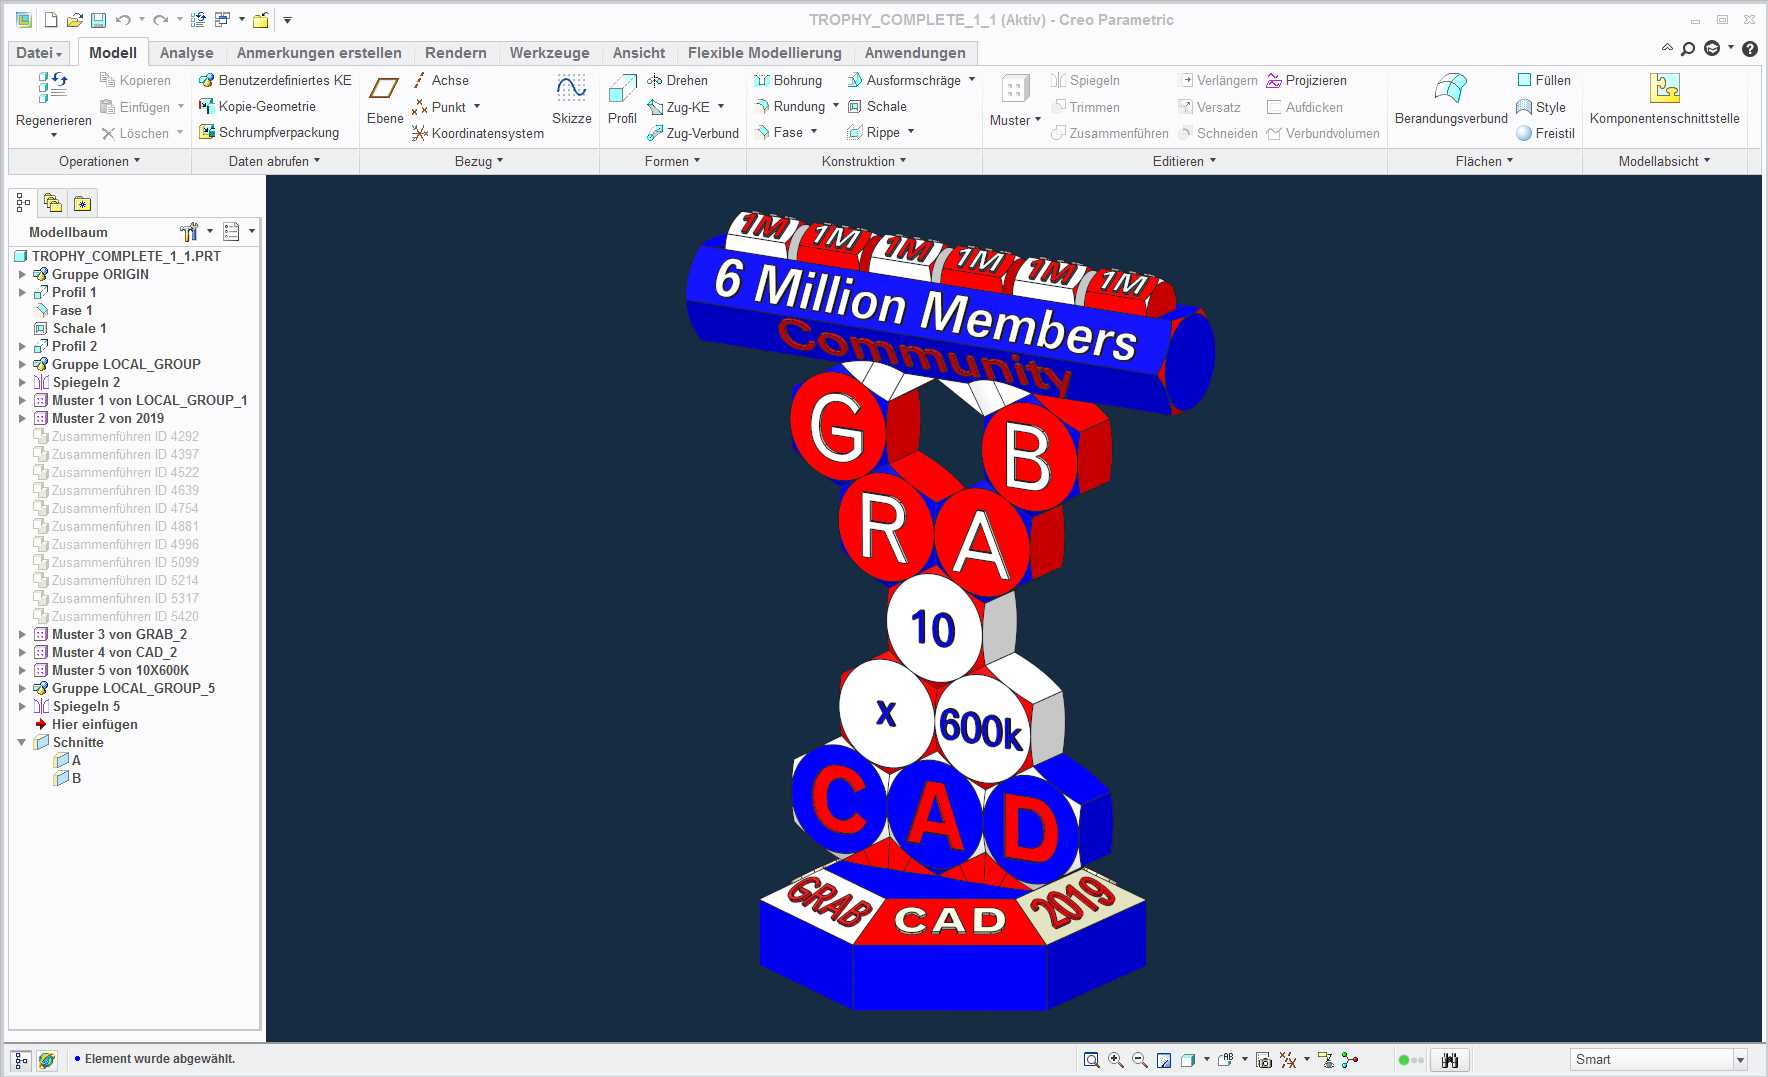Image resolution: width=1768 pixels, height=1077 pixels.
Task: Save the model using the floppy icon
Action: click(x=98, y=20)
